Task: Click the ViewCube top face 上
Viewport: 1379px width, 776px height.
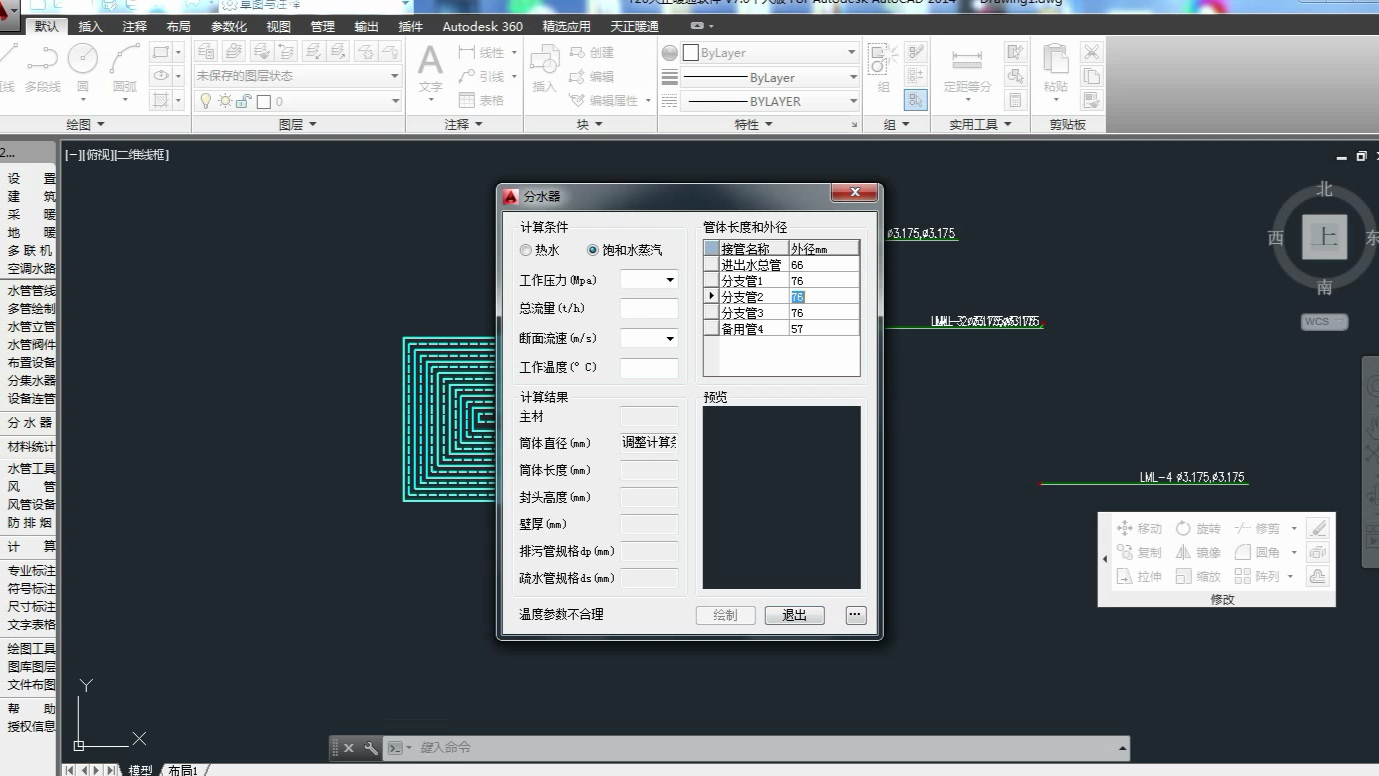Action: (x=1325, y=237)
